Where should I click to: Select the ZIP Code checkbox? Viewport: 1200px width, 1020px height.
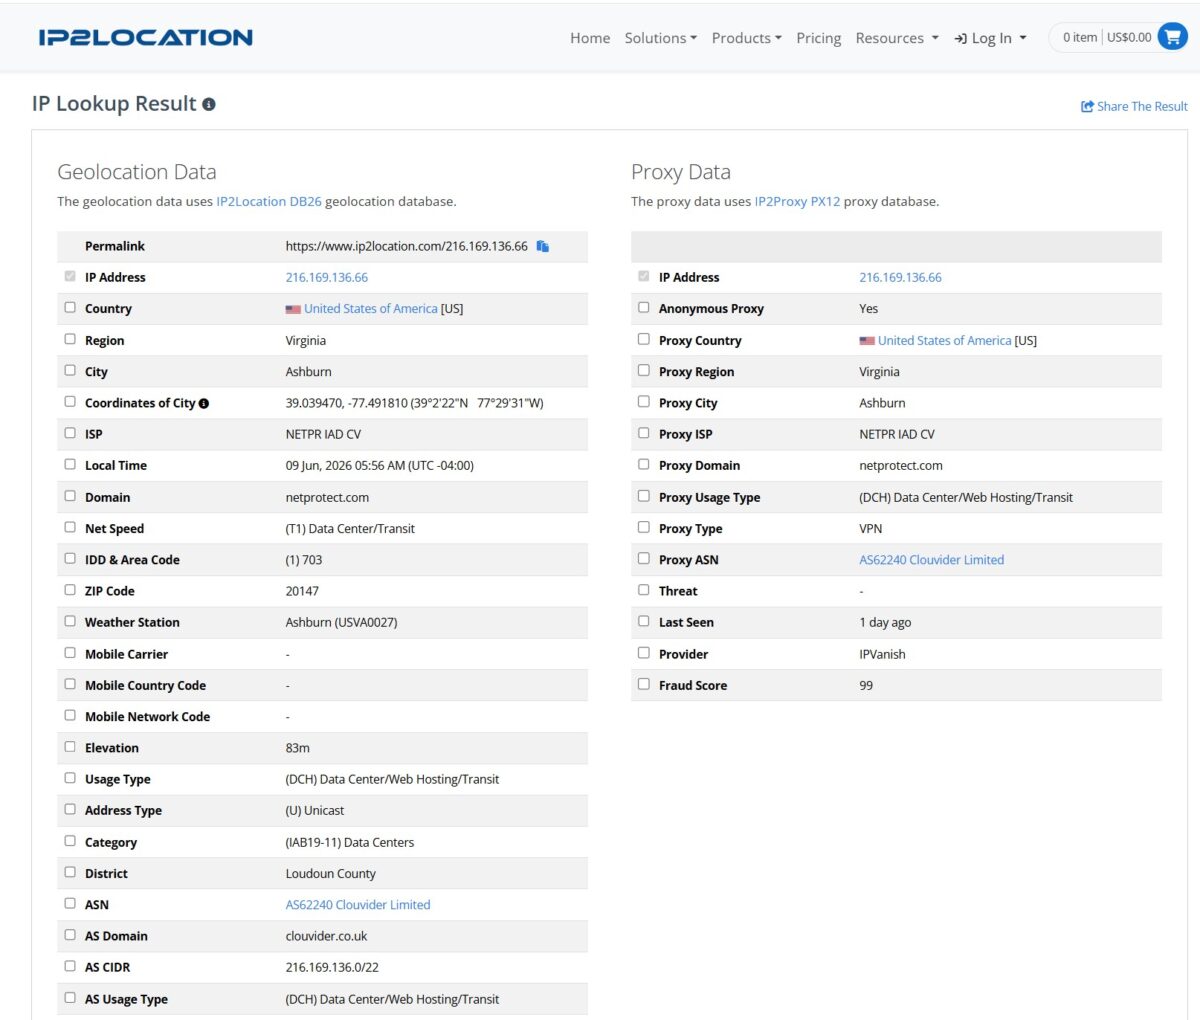click(70, 590)
